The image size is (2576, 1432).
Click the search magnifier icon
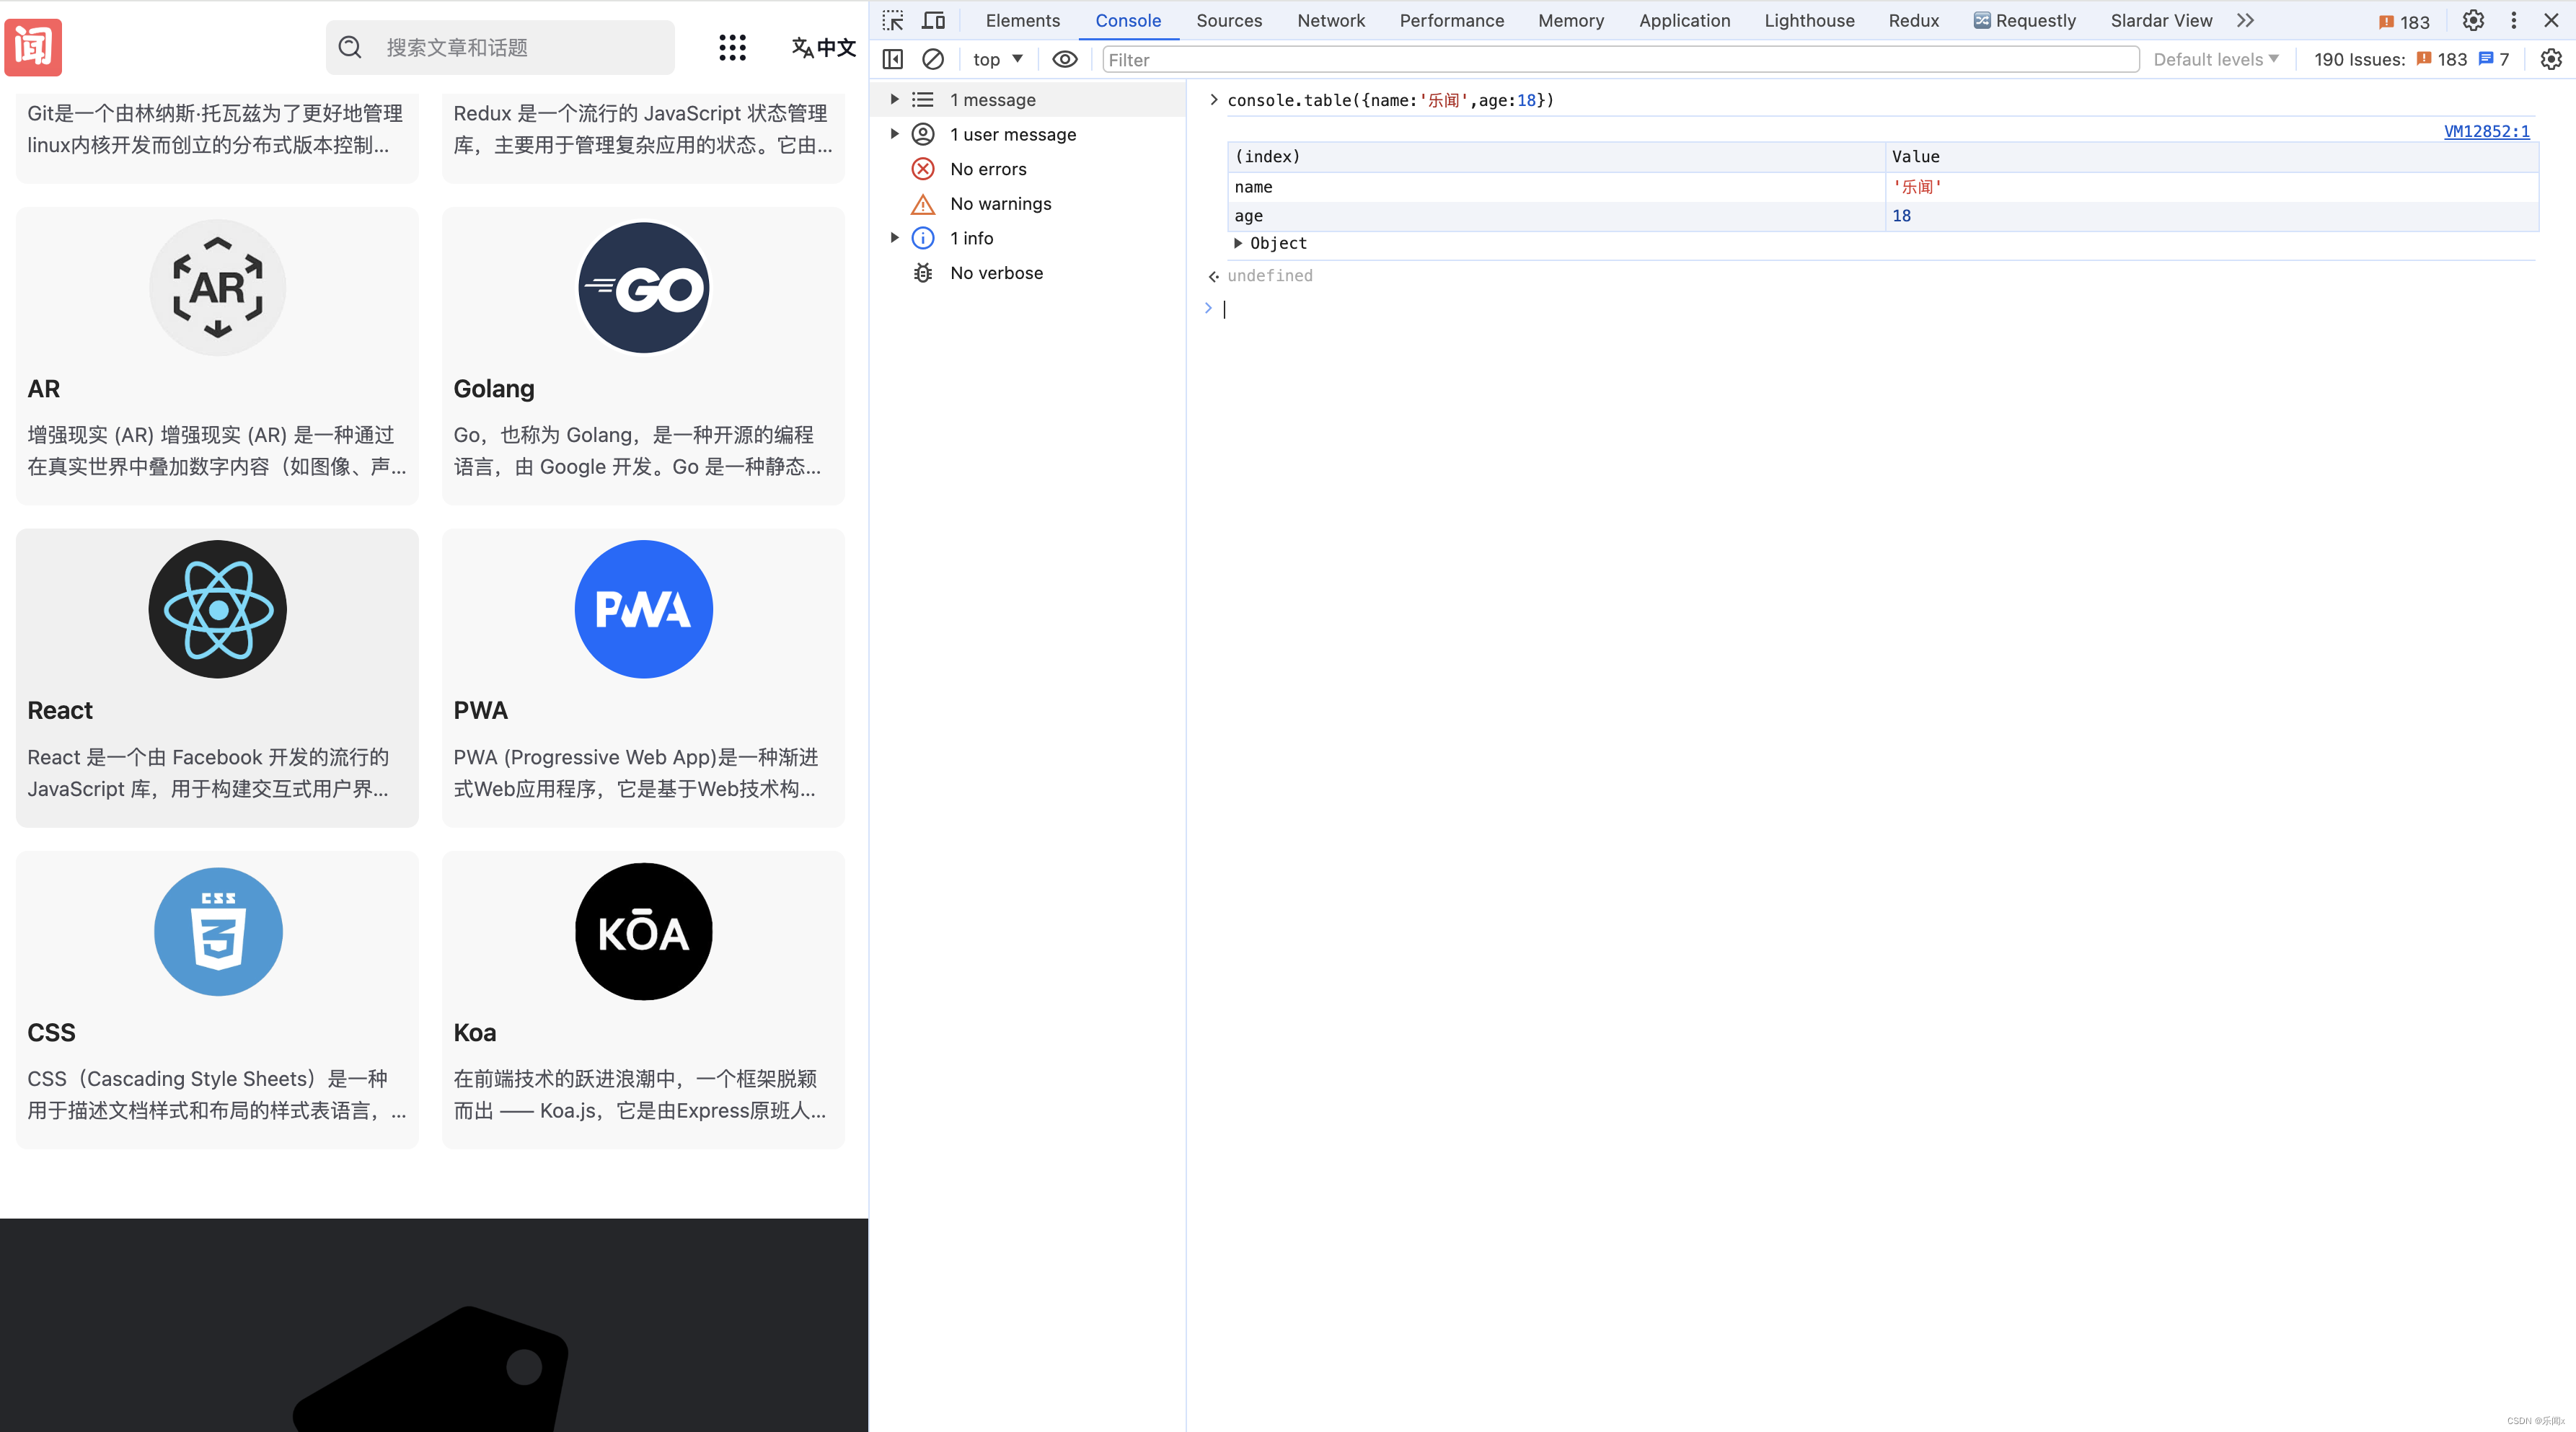[349, 47]
